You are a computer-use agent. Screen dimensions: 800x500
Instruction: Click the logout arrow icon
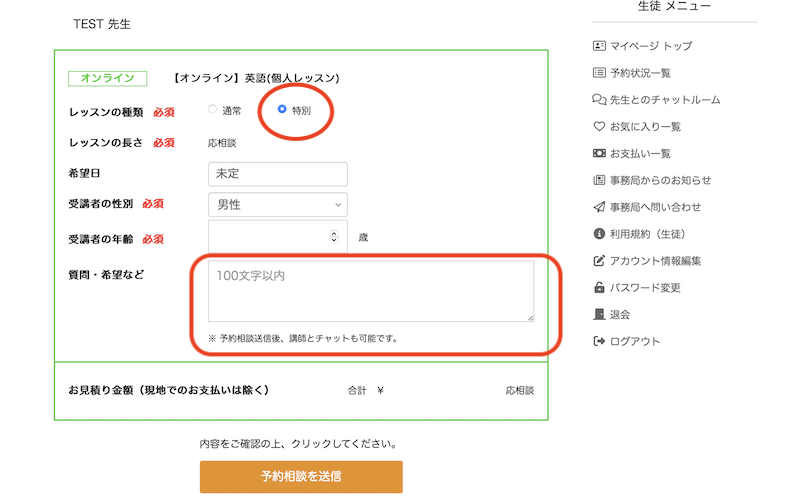click(x=599, y=342)
